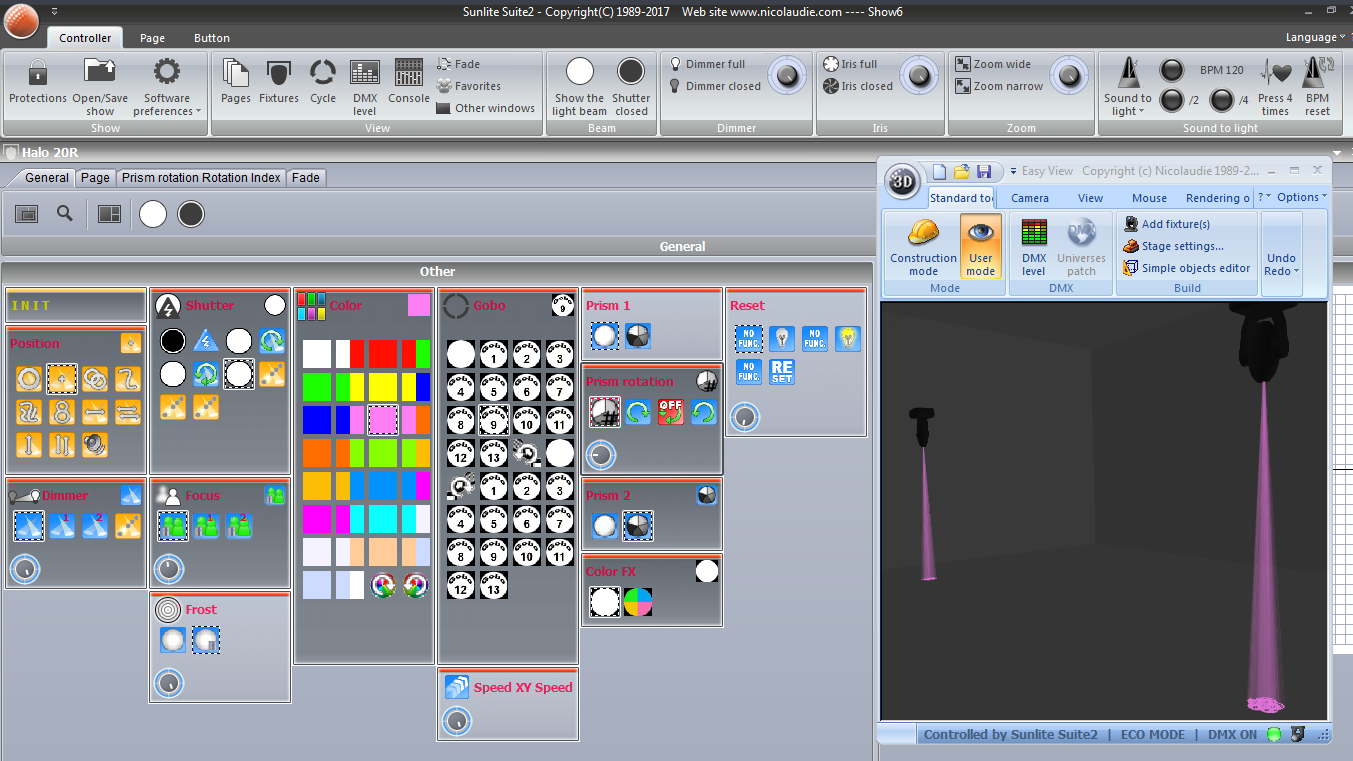Screen dimensions: 1353x761
Task: Choose the solid red swatch in Color panel
Action: point(383,354)
